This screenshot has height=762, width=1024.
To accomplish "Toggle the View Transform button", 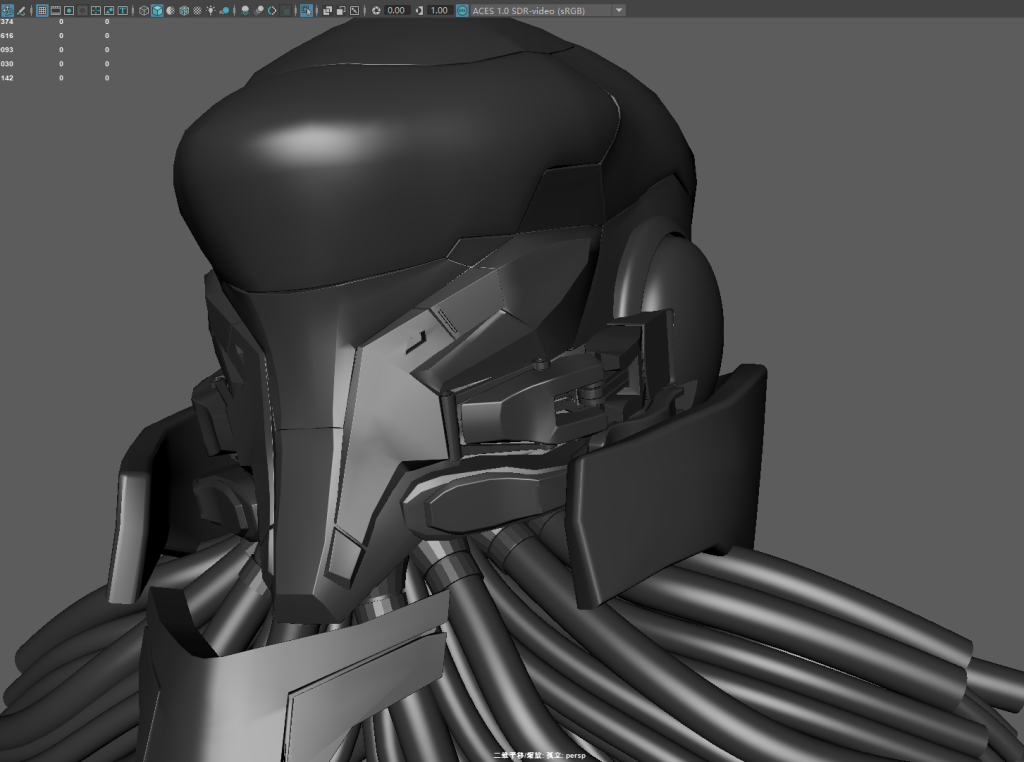I will 462,10.
